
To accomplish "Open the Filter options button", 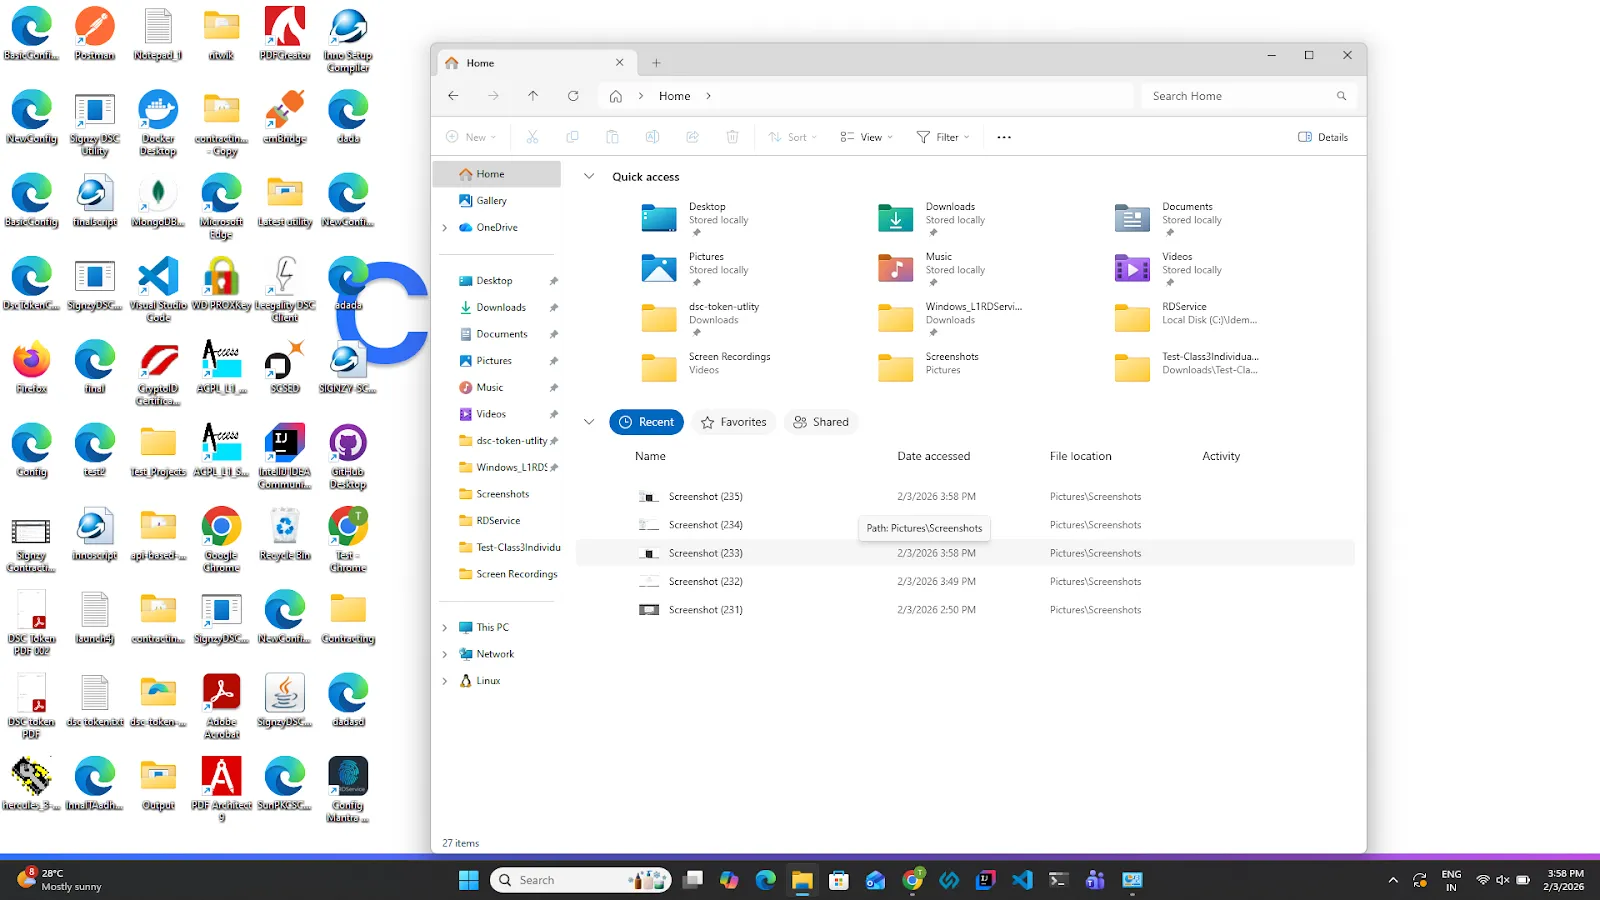I will pyautogui.click(x=943, y=137).
